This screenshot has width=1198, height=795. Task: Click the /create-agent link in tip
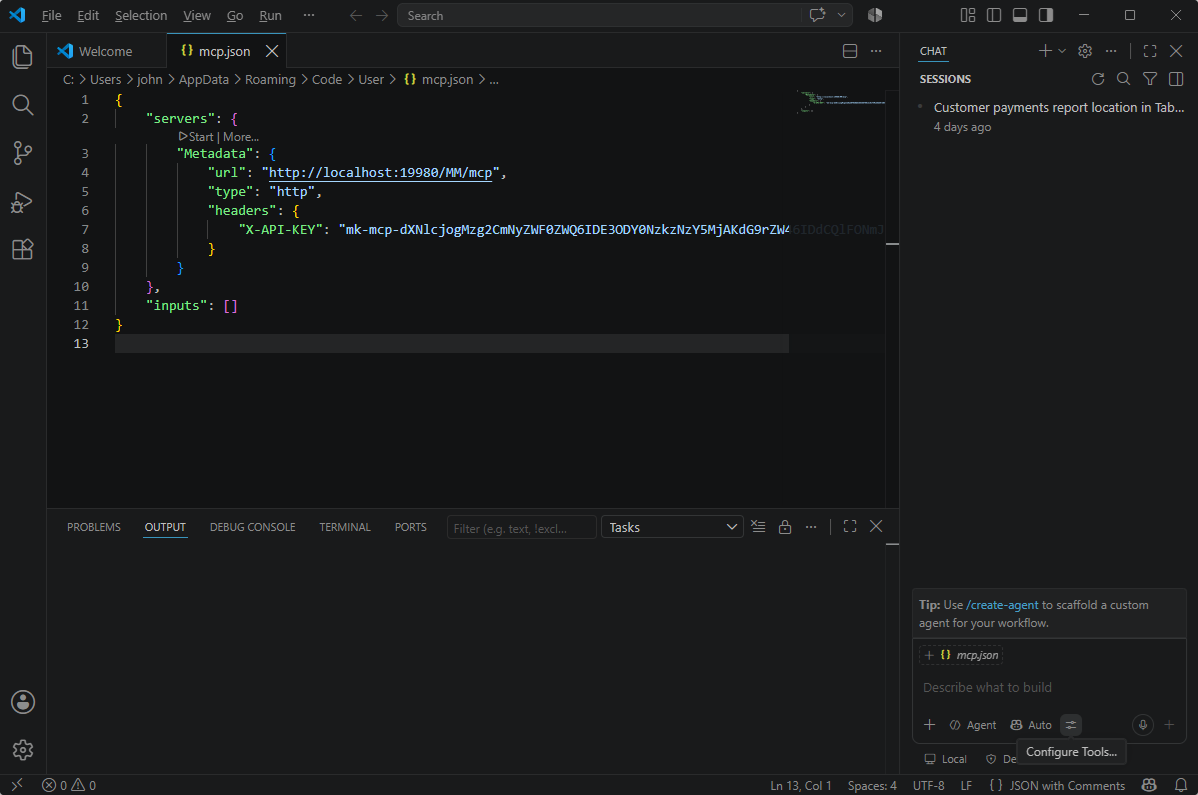click(x=1002, y=605)
